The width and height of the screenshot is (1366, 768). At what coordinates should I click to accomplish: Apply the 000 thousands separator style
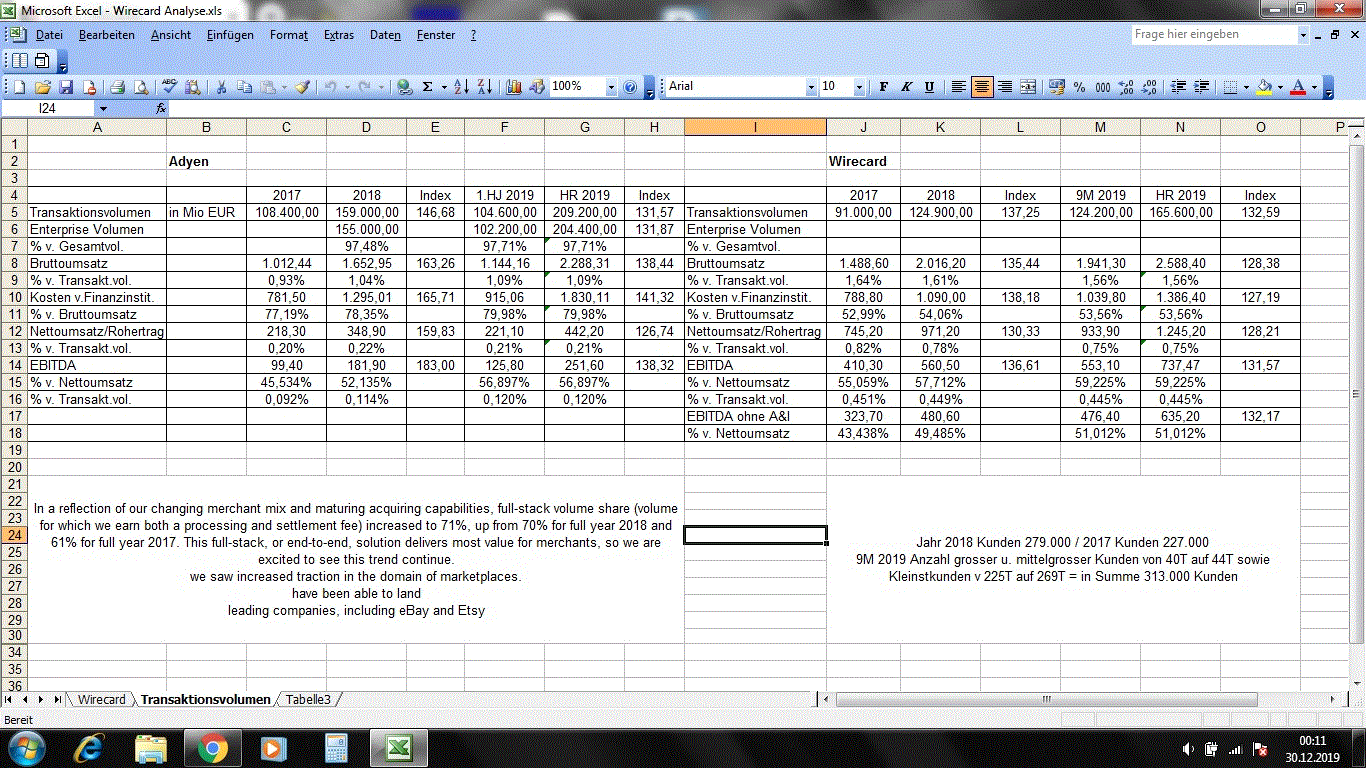(x=1103, y=87)
